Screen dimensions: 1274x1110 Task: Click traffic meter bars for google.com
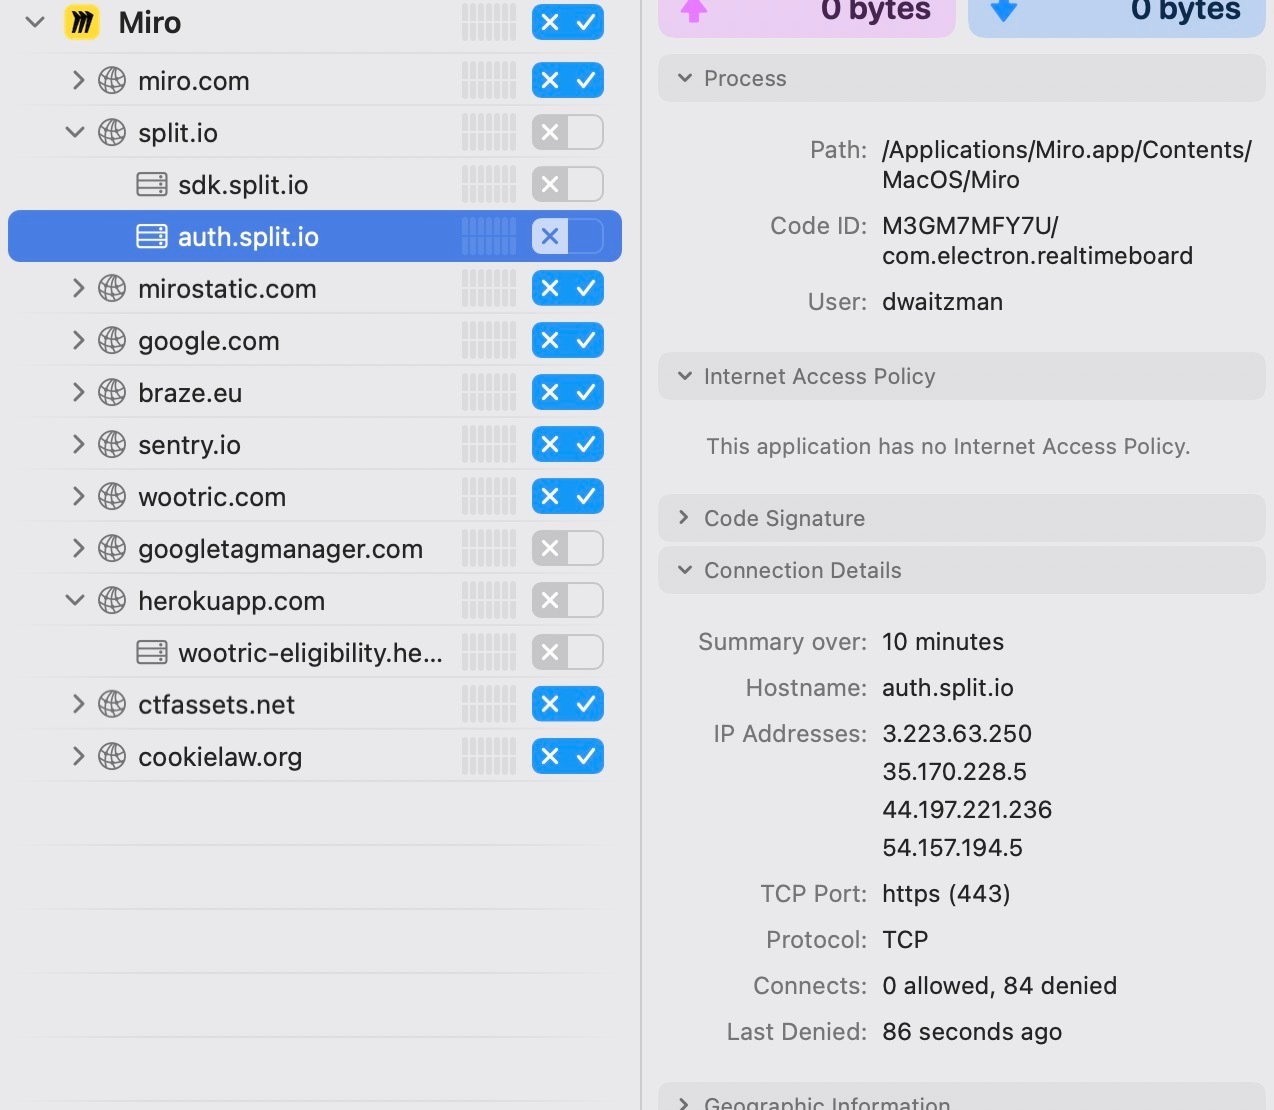point(489,340)
